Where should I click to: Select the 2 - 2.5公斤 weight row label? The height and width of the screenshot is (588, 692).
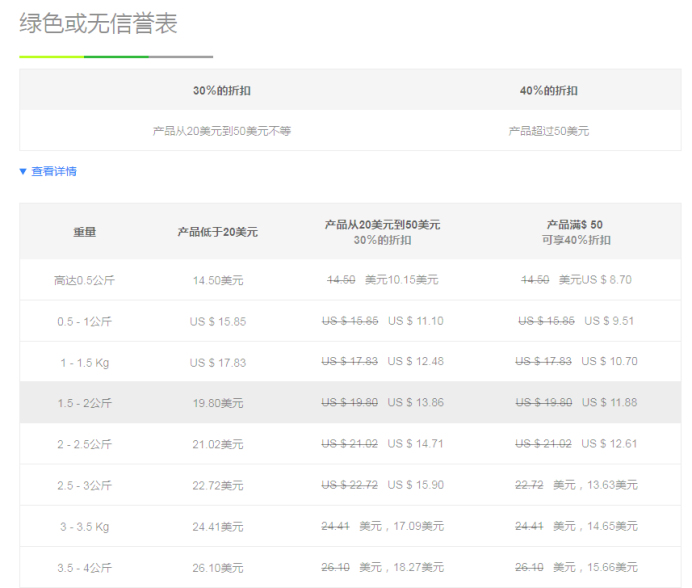click(x=84, y=444)
